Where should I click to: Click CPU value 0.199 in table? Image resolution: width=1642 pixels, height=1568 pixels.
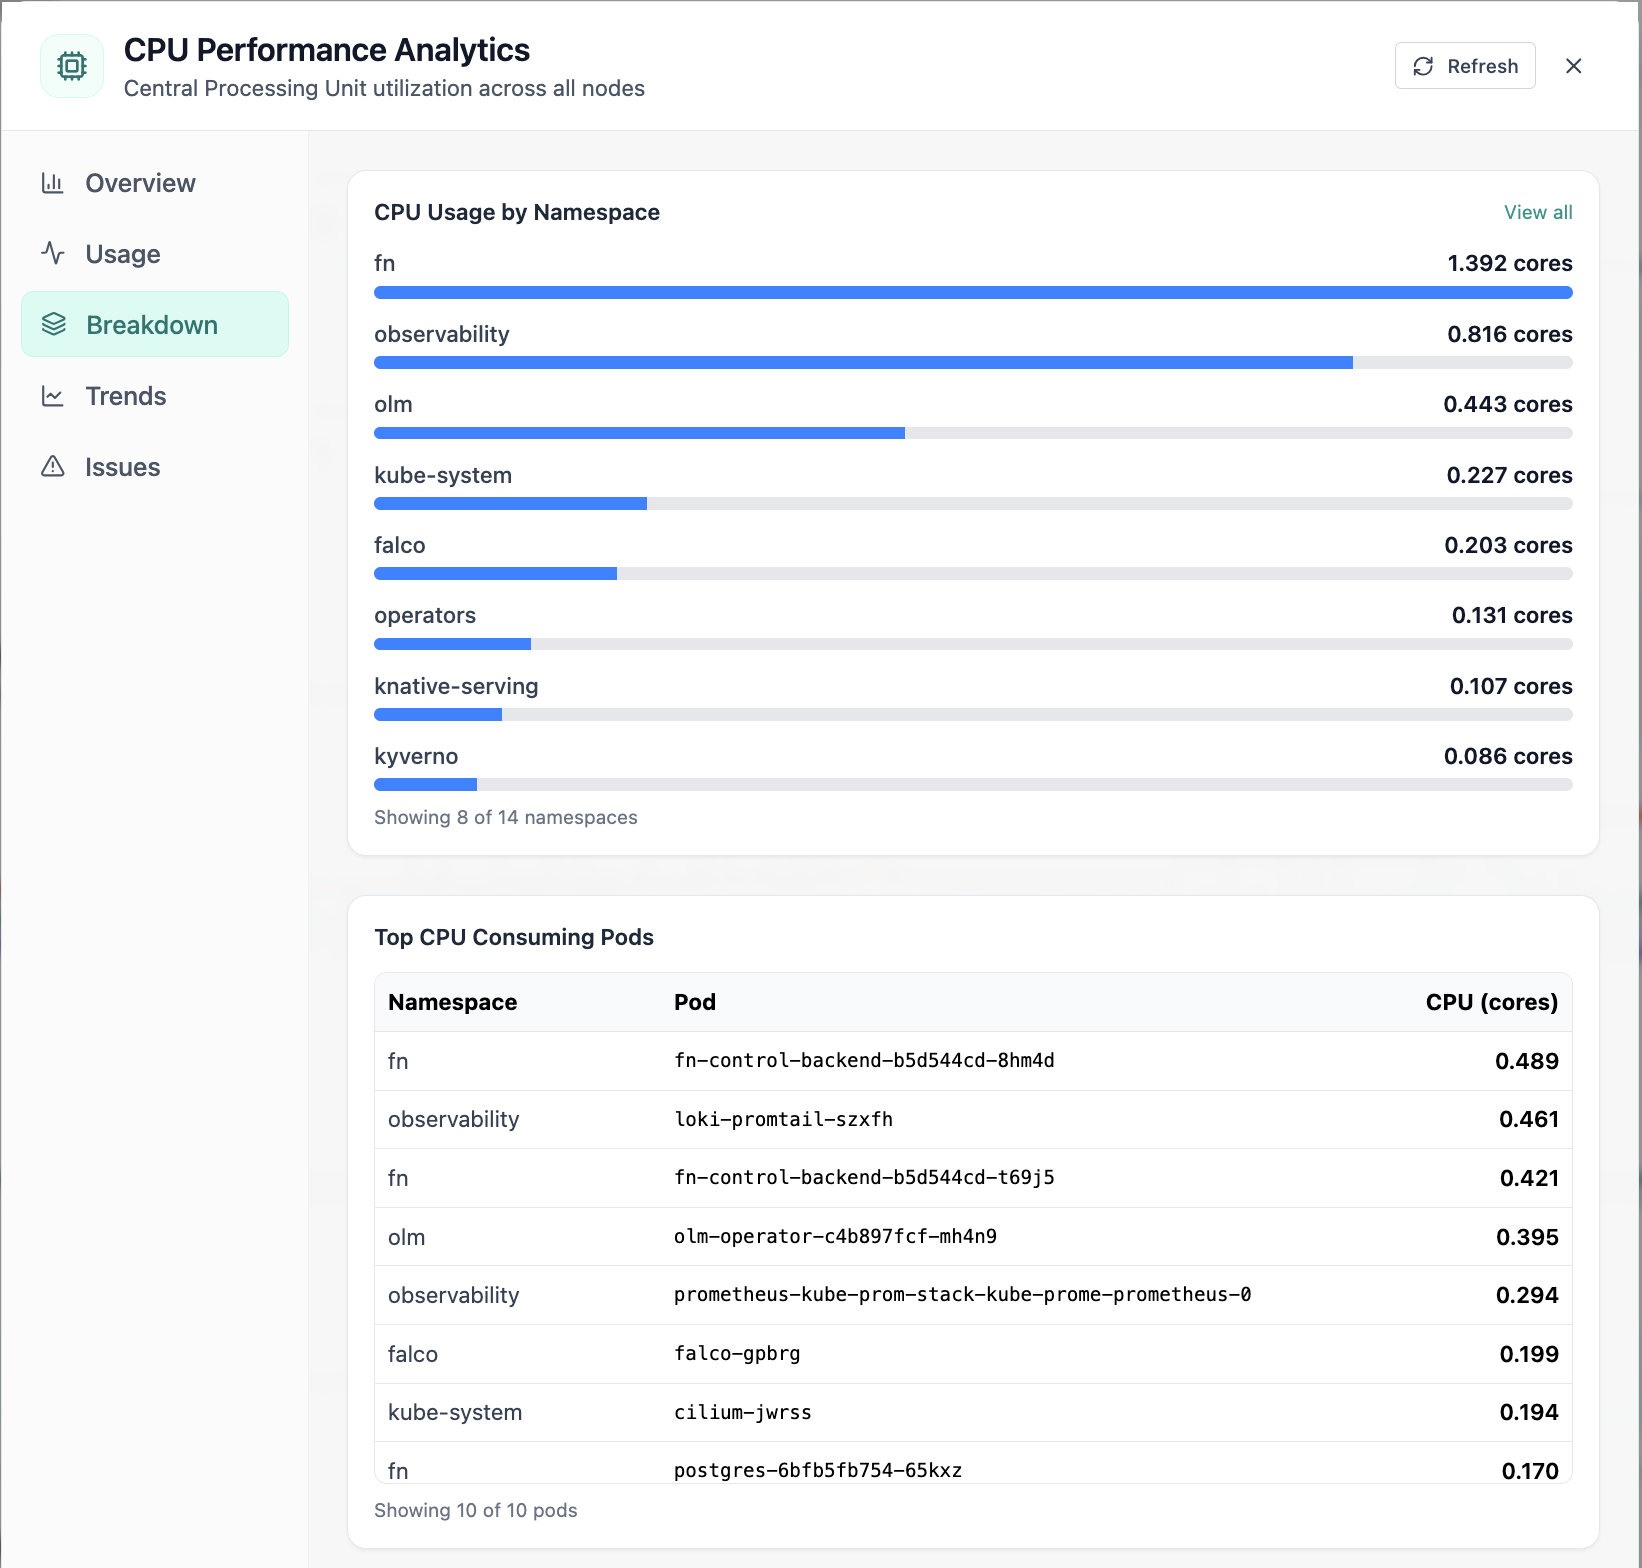coord(1529,1354)
